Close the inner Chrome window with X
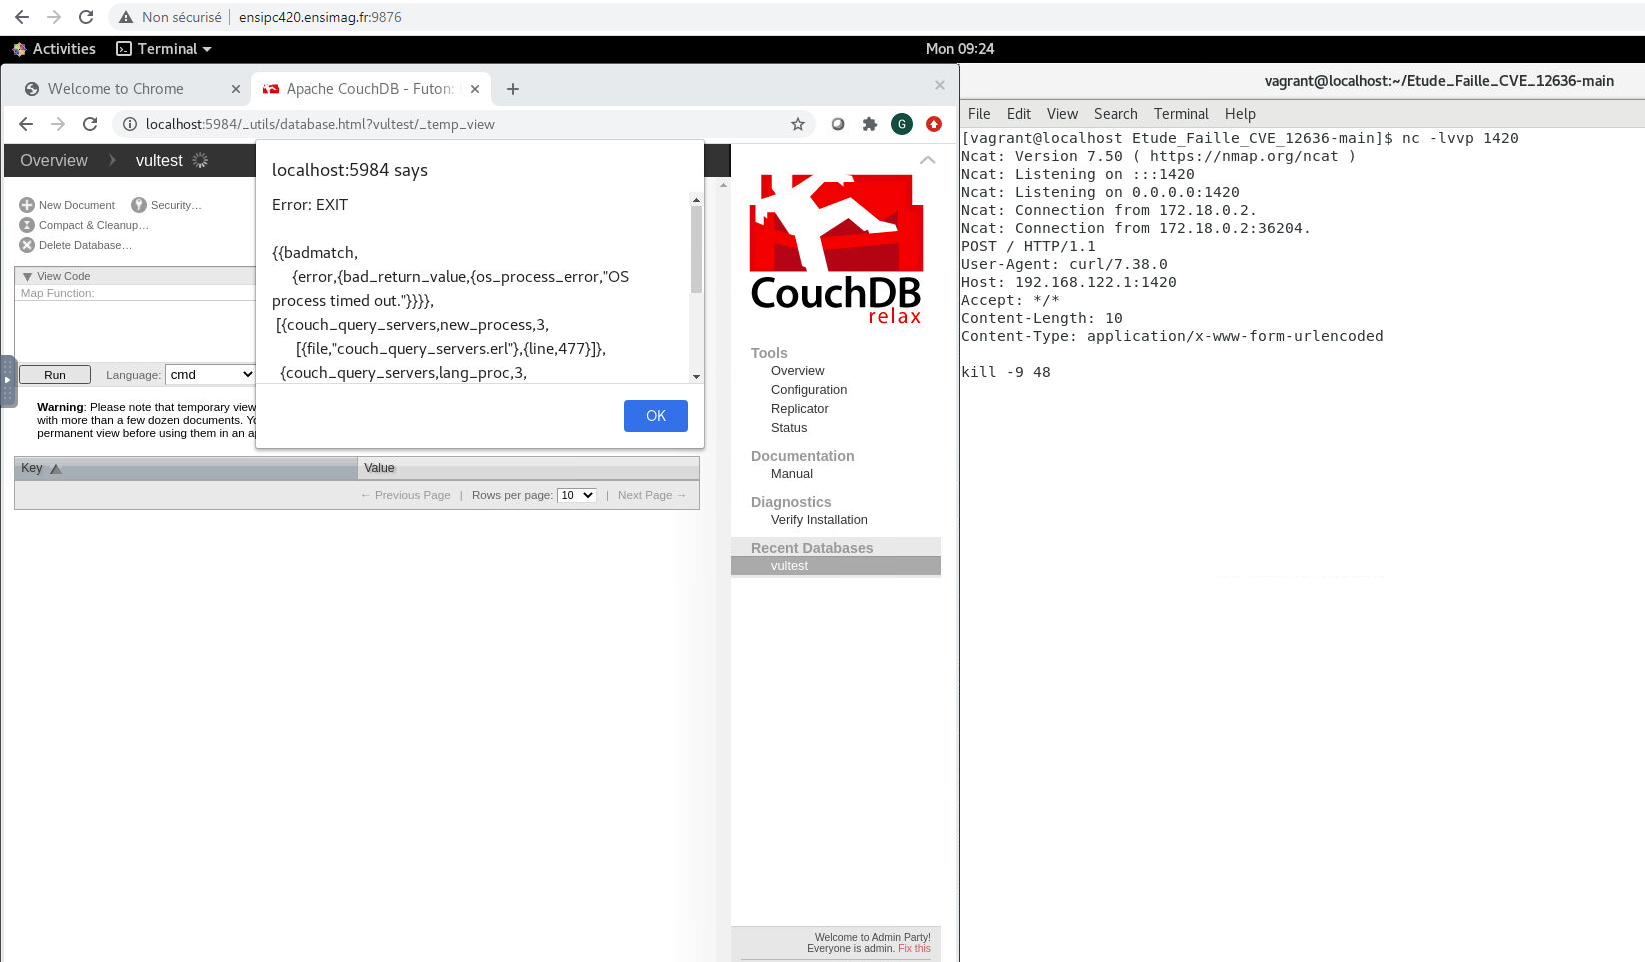 pos(940,85)
